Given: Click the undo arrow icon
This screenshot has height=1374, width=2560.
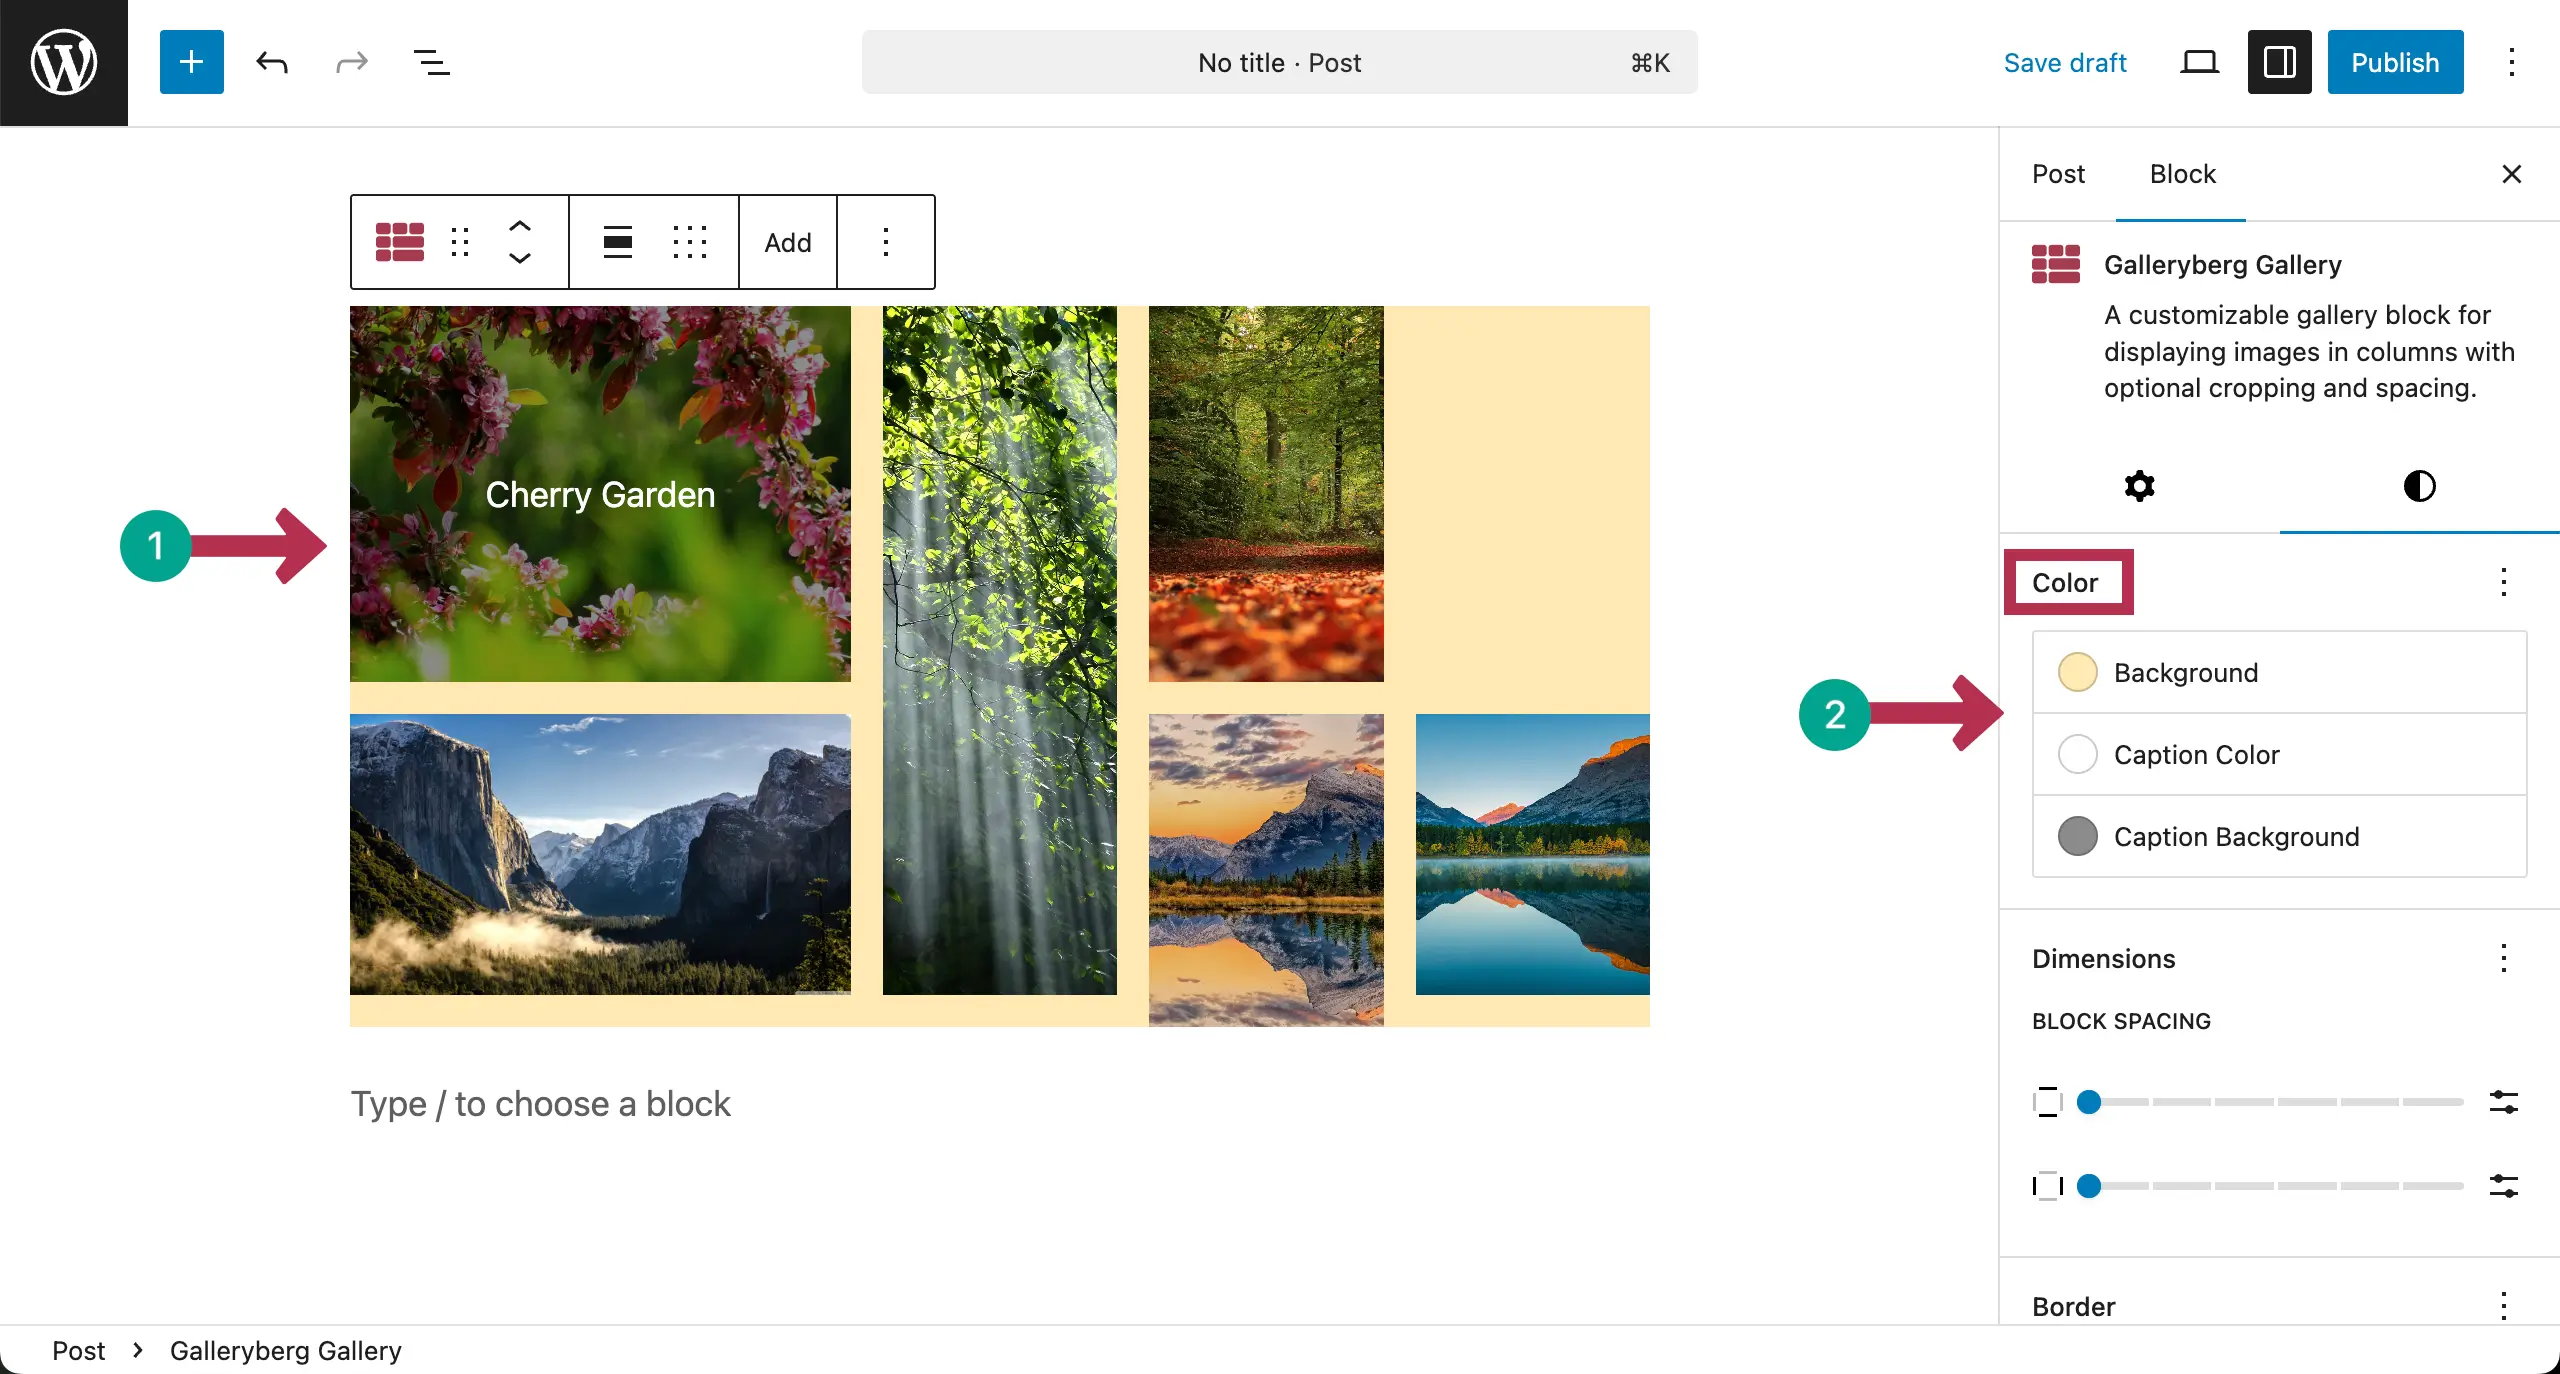Looking at the screenshot, I should point(272,62).
